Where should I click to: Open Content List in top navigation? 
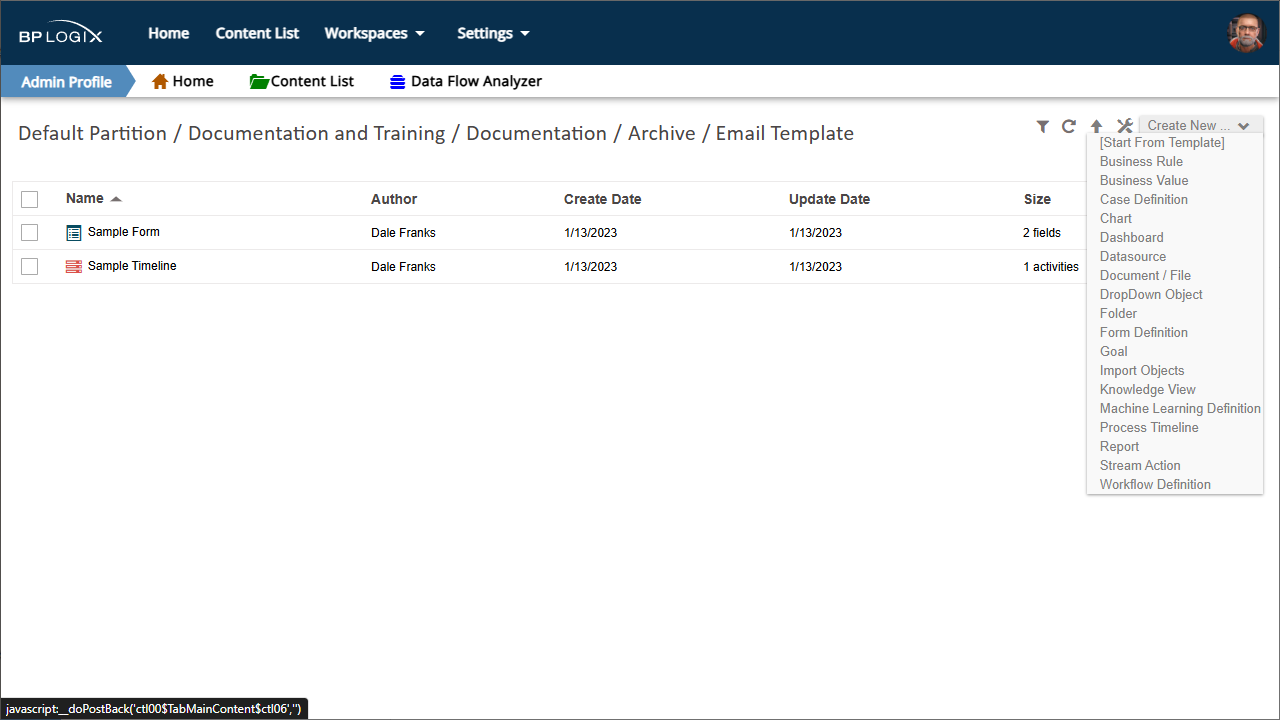tap(257, 33)
